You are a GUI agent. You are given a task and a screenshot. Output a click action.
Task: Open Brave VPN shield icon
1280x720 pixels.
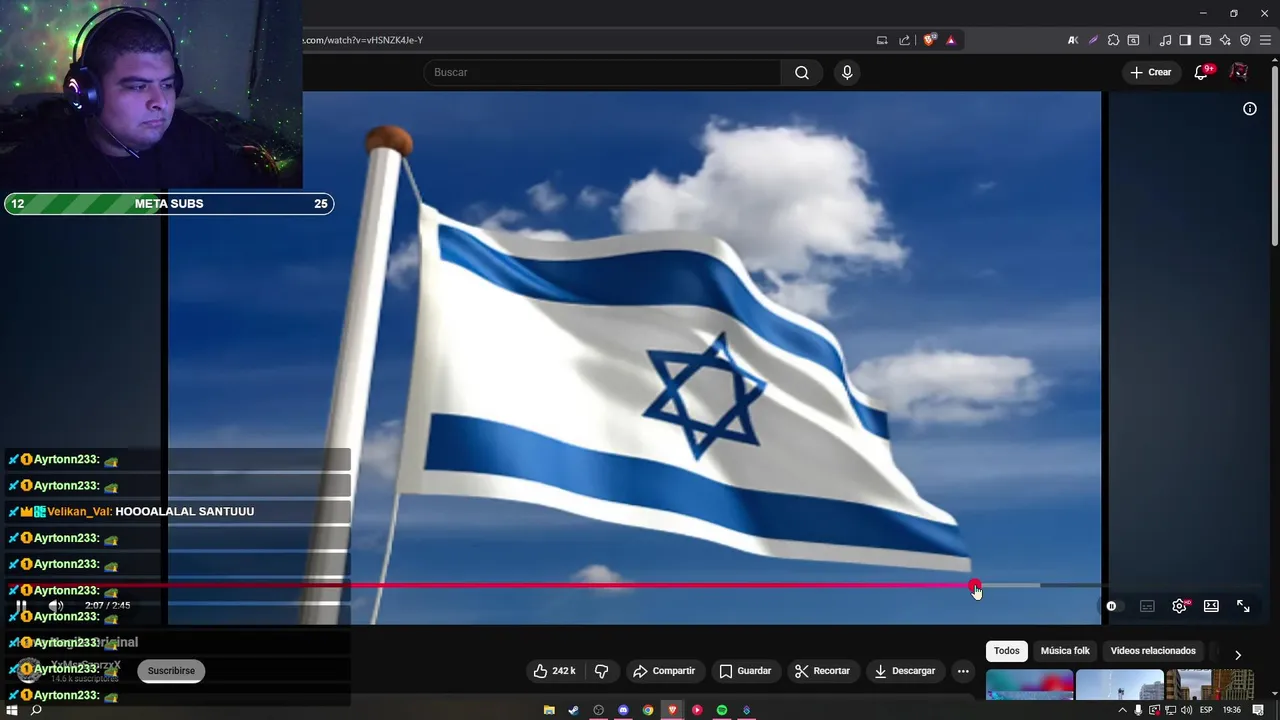click(x=1245, y=40)
